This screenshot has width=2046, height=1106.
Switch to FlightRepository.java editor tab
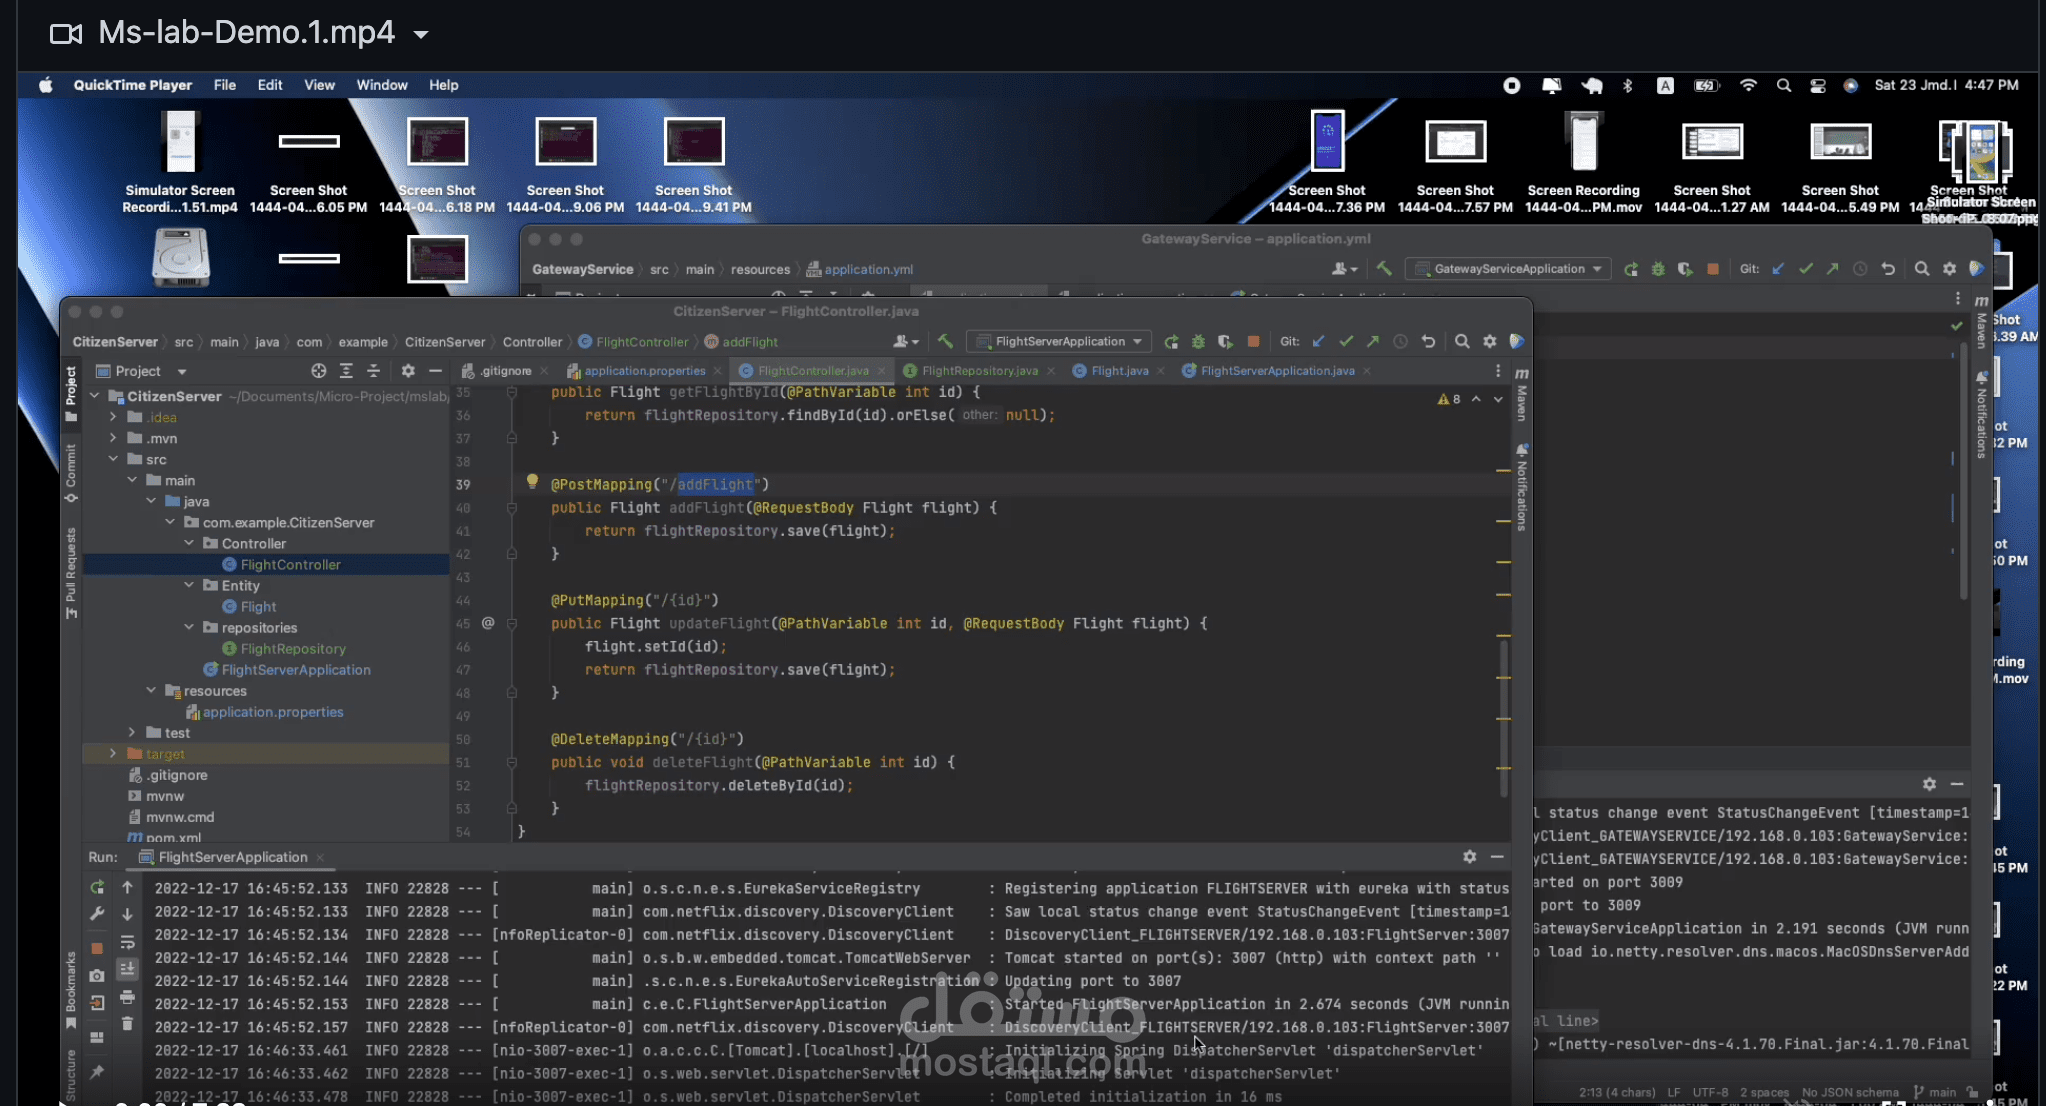[x=979, y=370]
